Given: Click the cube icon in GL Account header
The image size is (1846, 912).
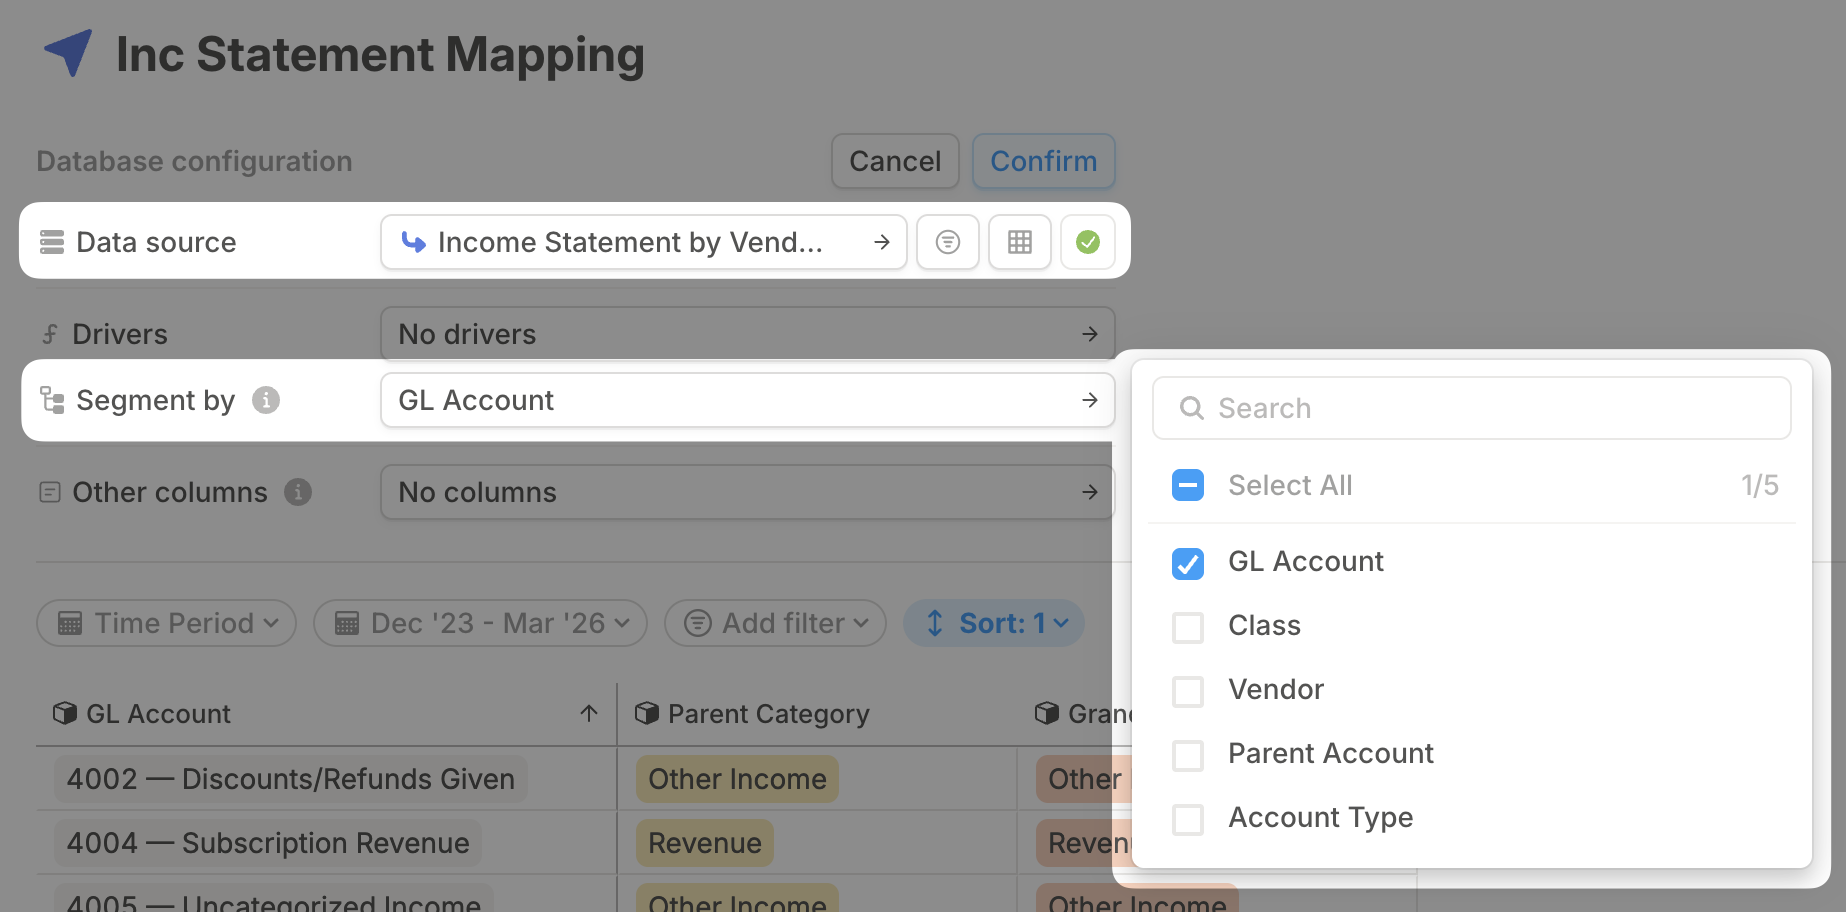Looking at the screenshot, I should click(x=65, y=713).
